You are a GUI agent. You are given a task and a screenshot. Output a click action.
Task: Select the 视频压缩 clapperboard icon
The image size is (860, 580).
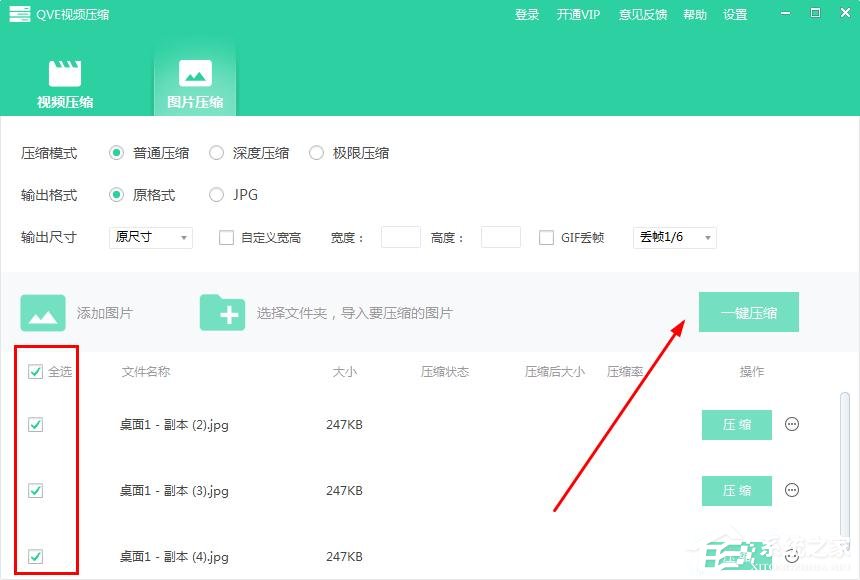point(66,70)
